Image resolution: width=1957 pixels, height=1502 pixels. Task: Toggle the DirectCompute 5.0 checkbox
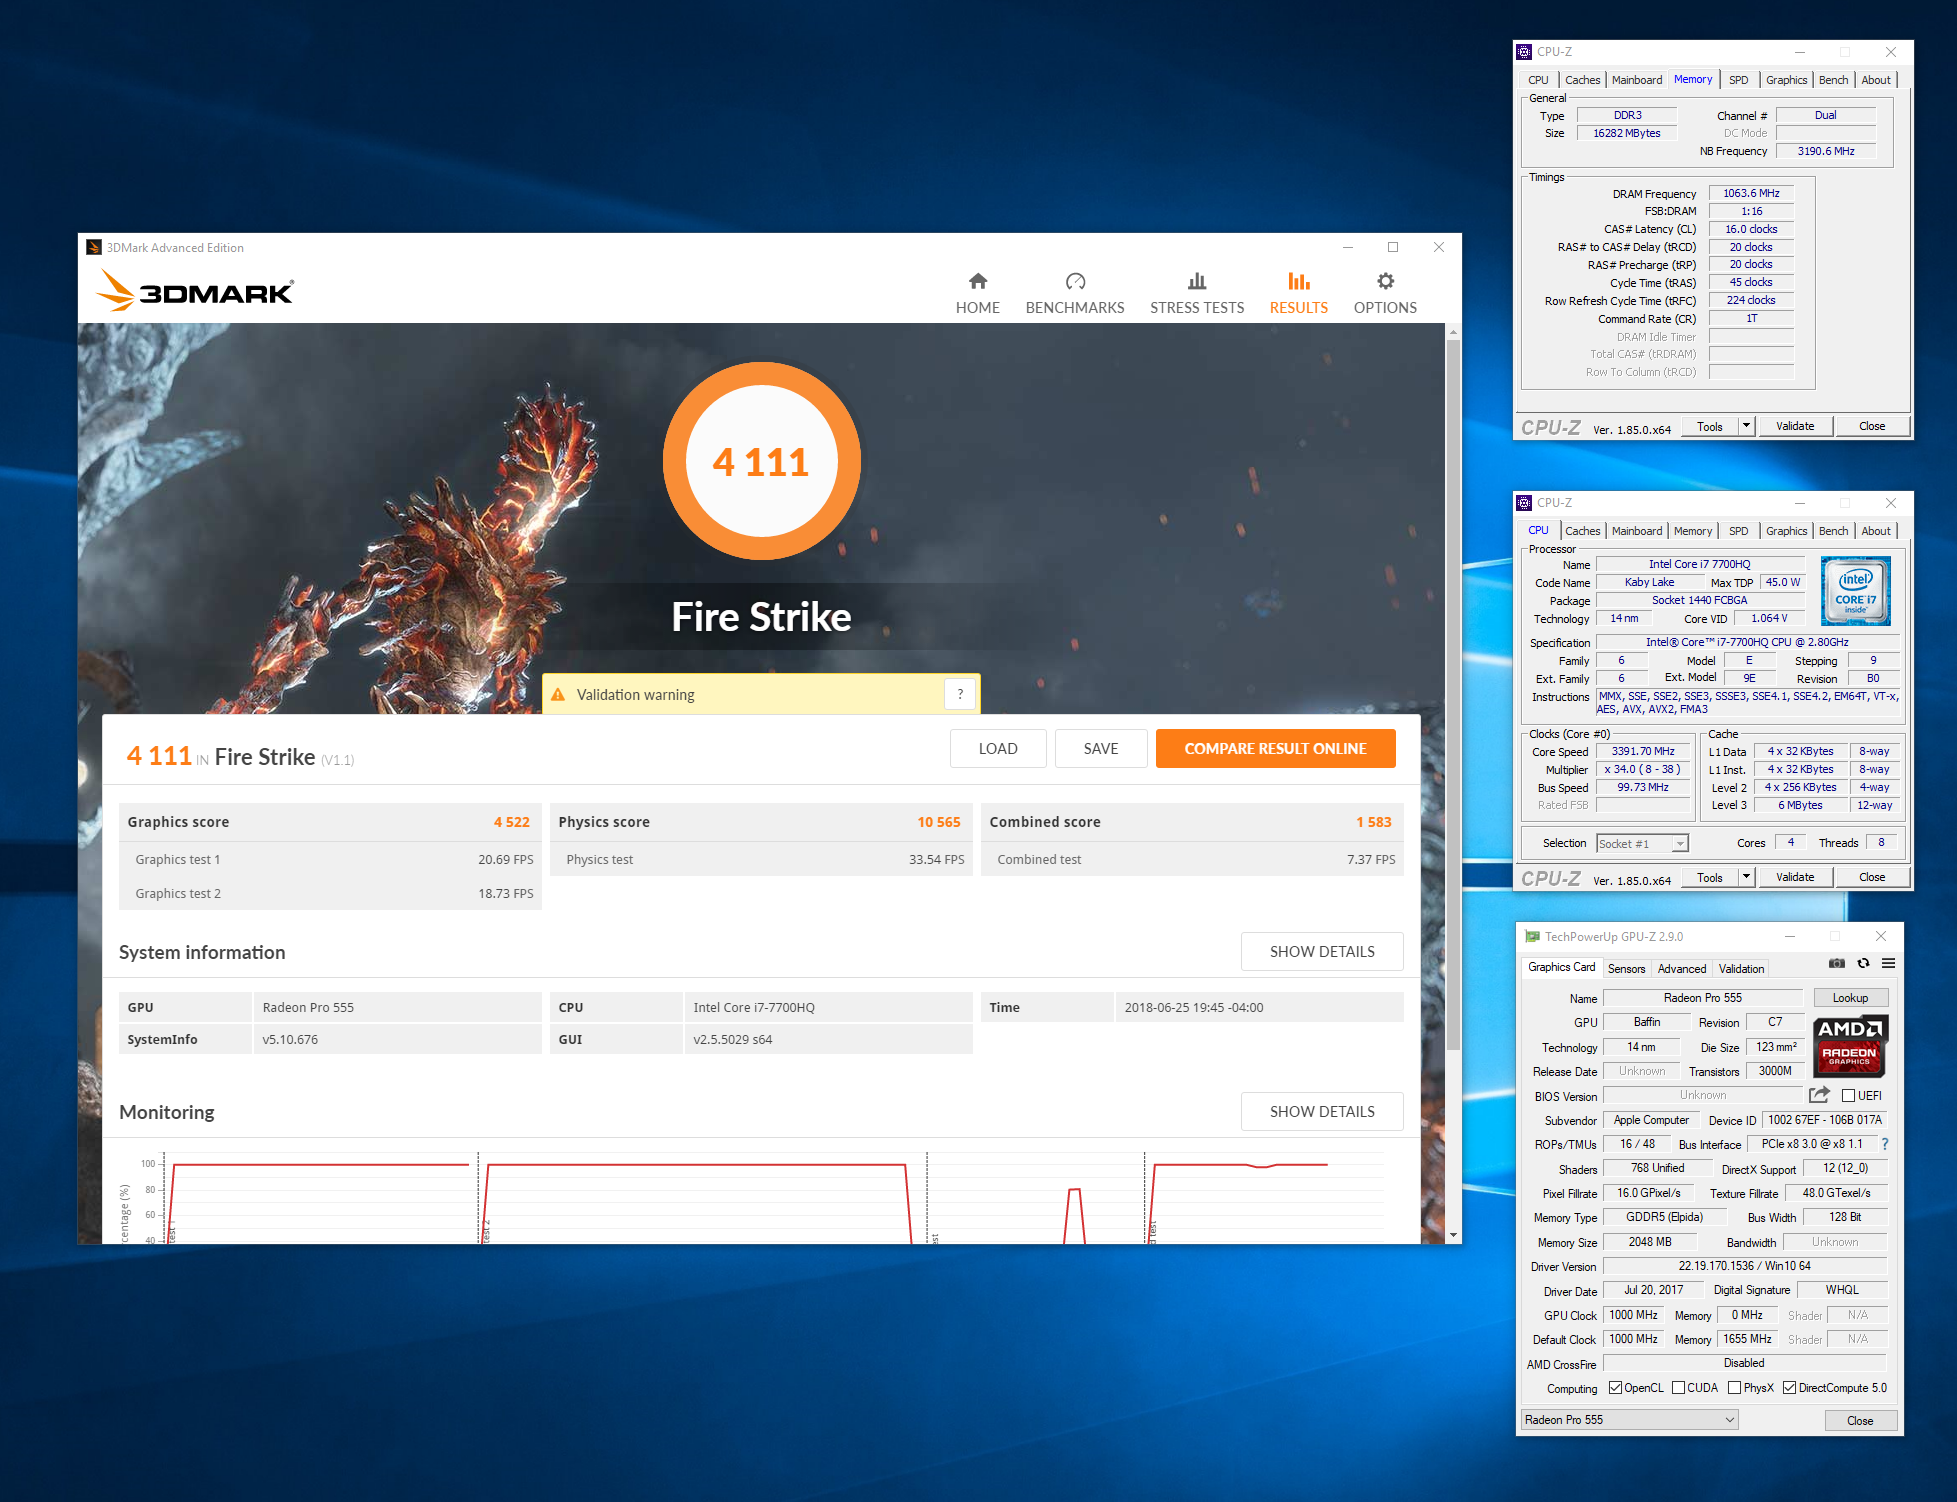(x=1789, y=1388)
